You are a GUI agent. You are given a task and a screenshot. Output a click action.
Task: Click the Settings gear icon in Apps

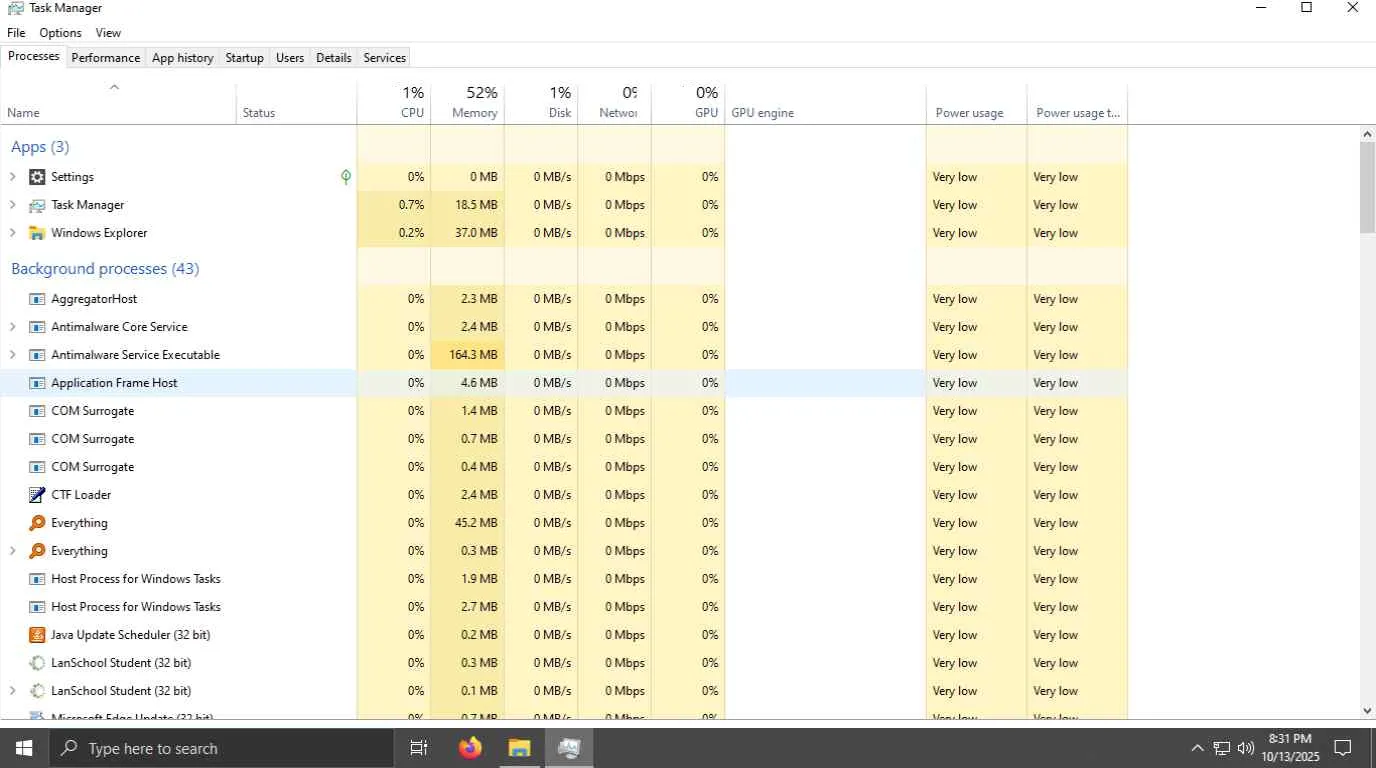coord(37,177)
